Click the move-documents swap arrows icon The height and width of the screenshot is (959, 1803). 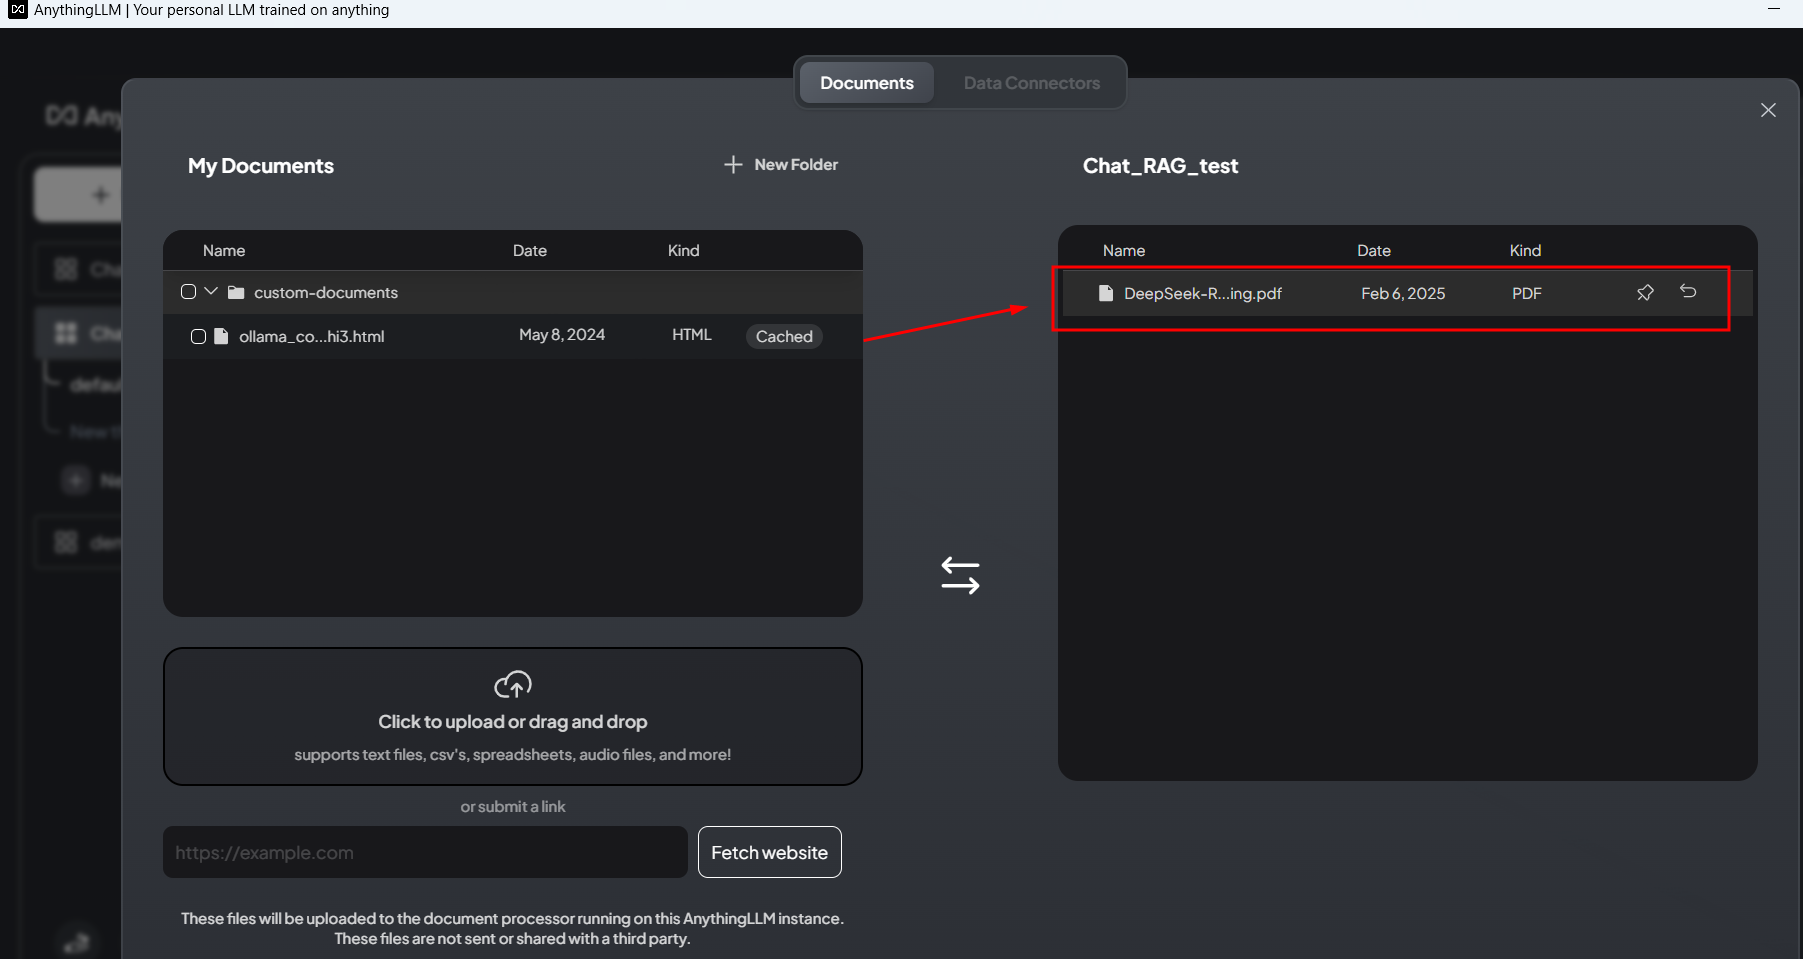pyautogui.click(x=960, y=576)
